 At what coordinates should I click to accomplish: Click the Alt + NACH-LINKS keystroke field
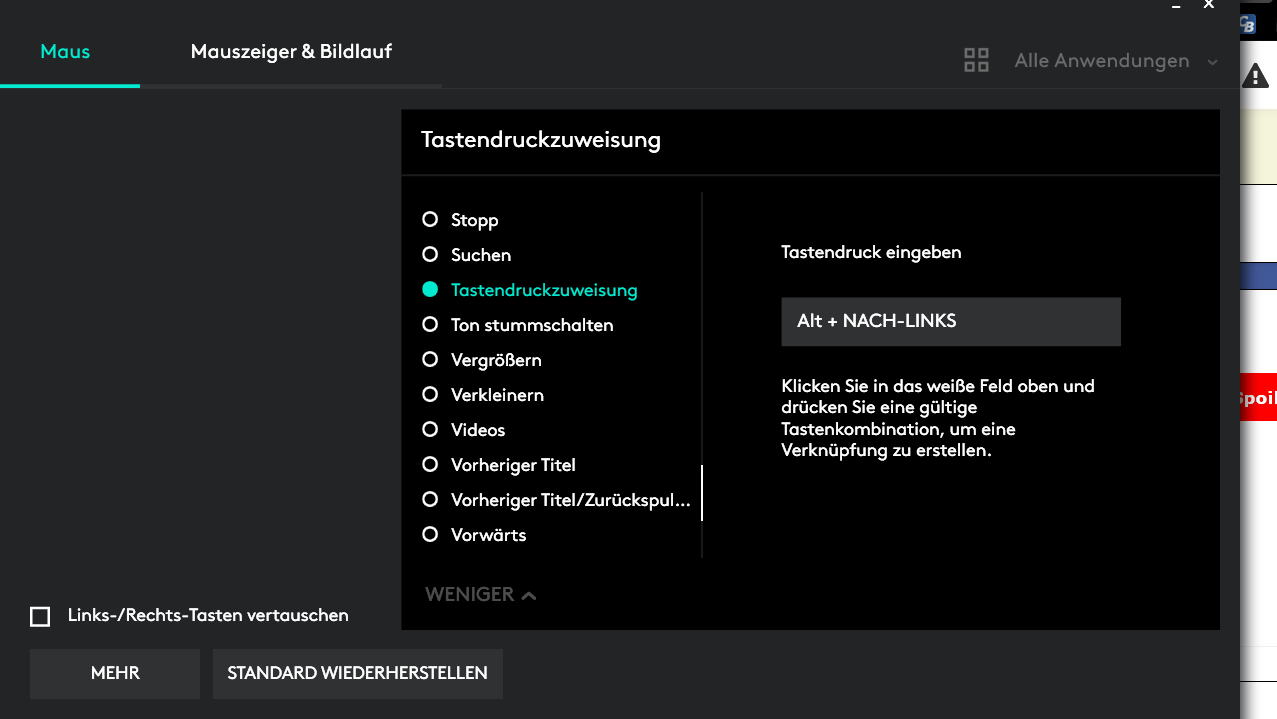pos(950,322)
